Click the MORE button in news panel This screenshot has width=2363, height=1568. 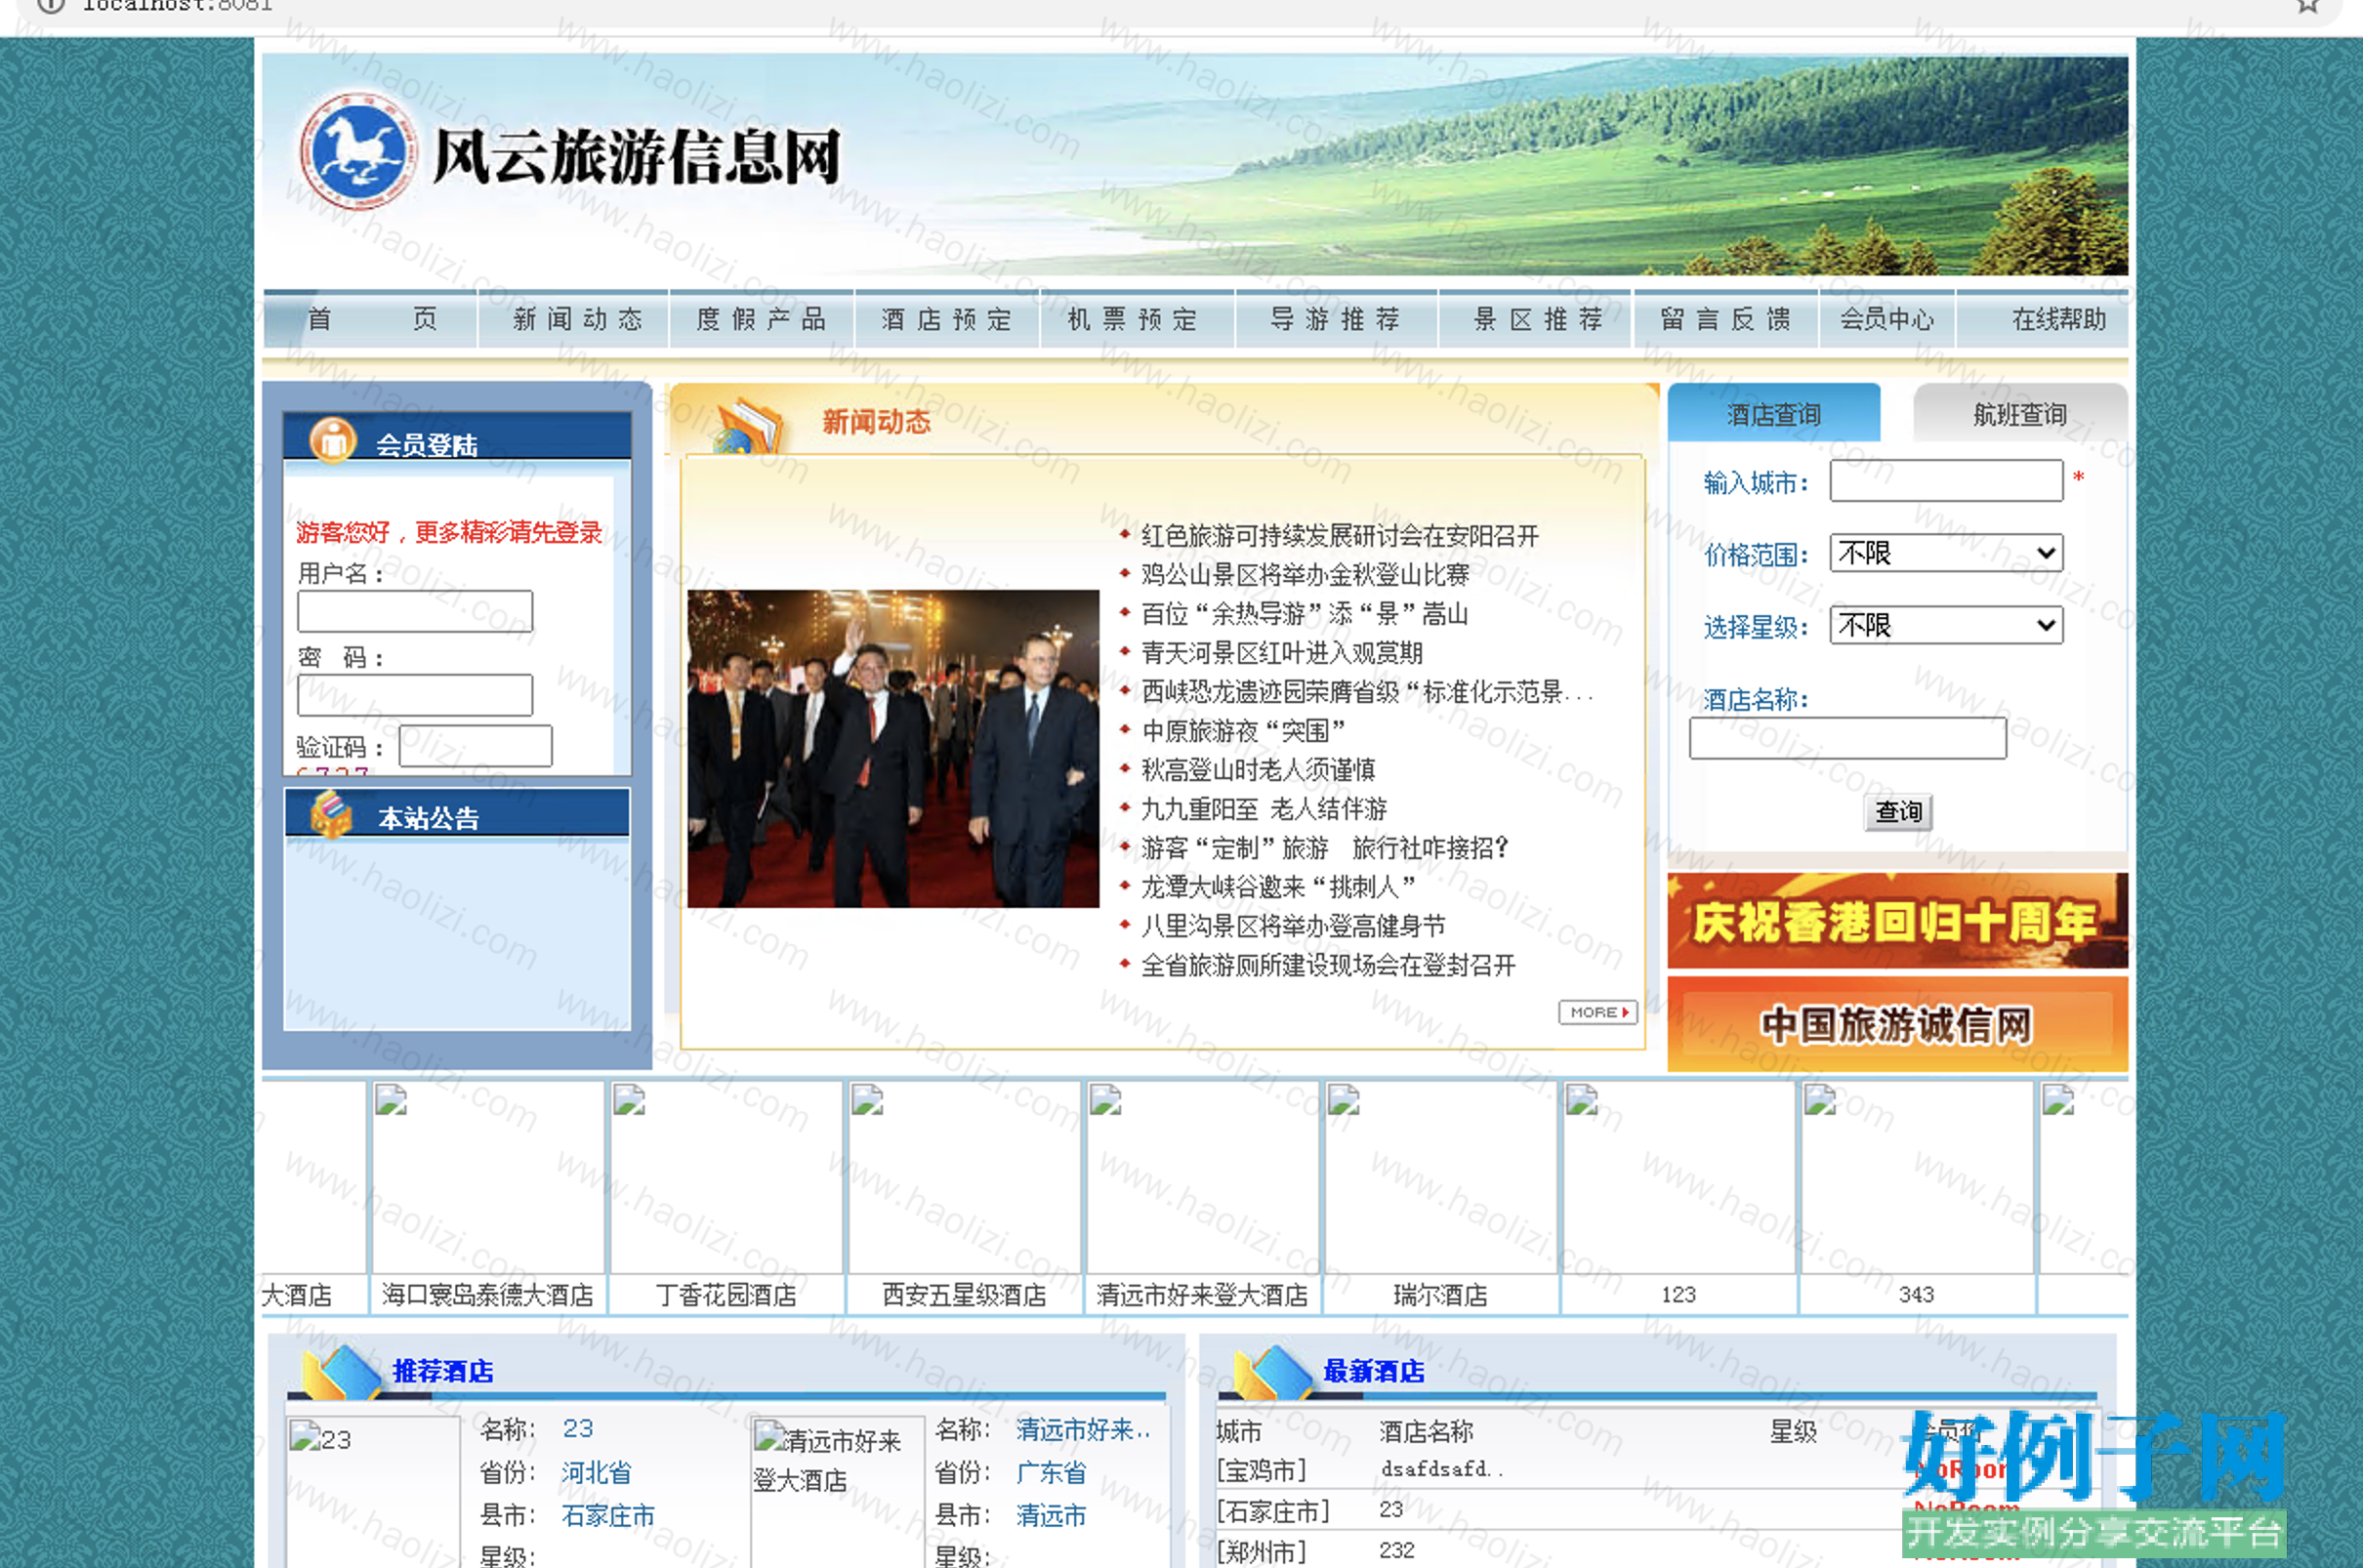[x=1597, y=1012]
